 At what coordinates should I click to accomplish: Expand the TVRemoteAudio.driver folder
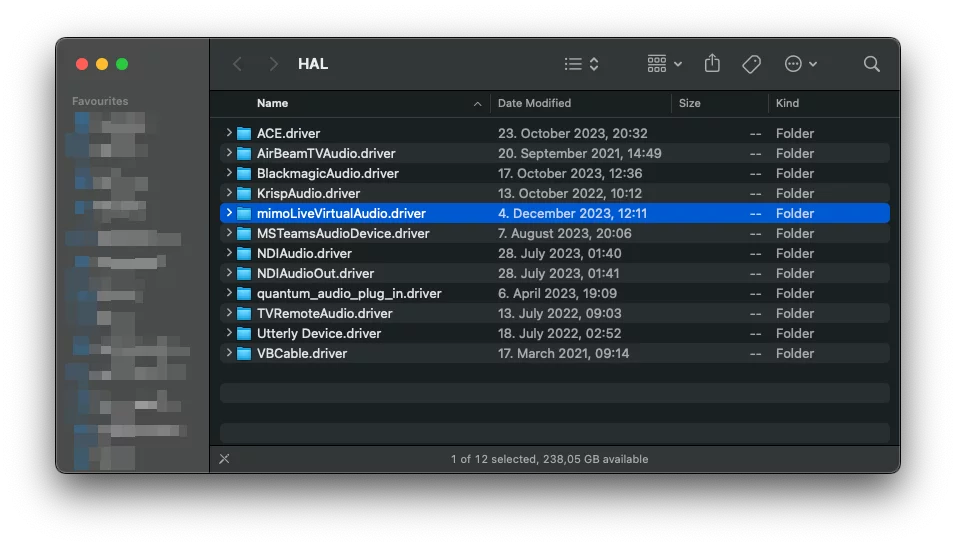pyautogui.click(x=229, y=313)
